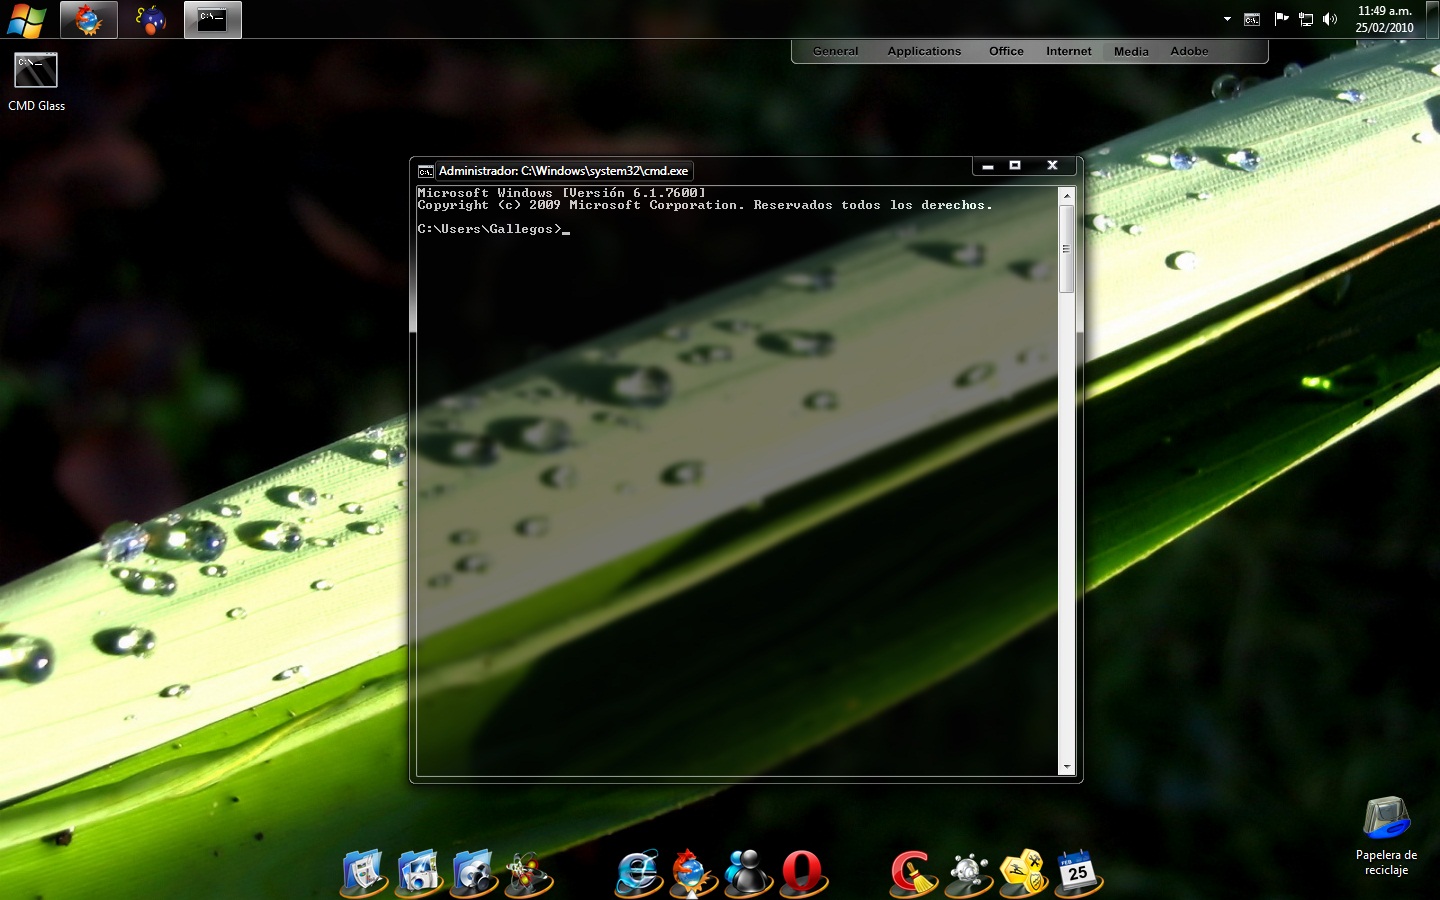Open the calendar icon showing 25

pyautogui.click(x=1078, y=873)
